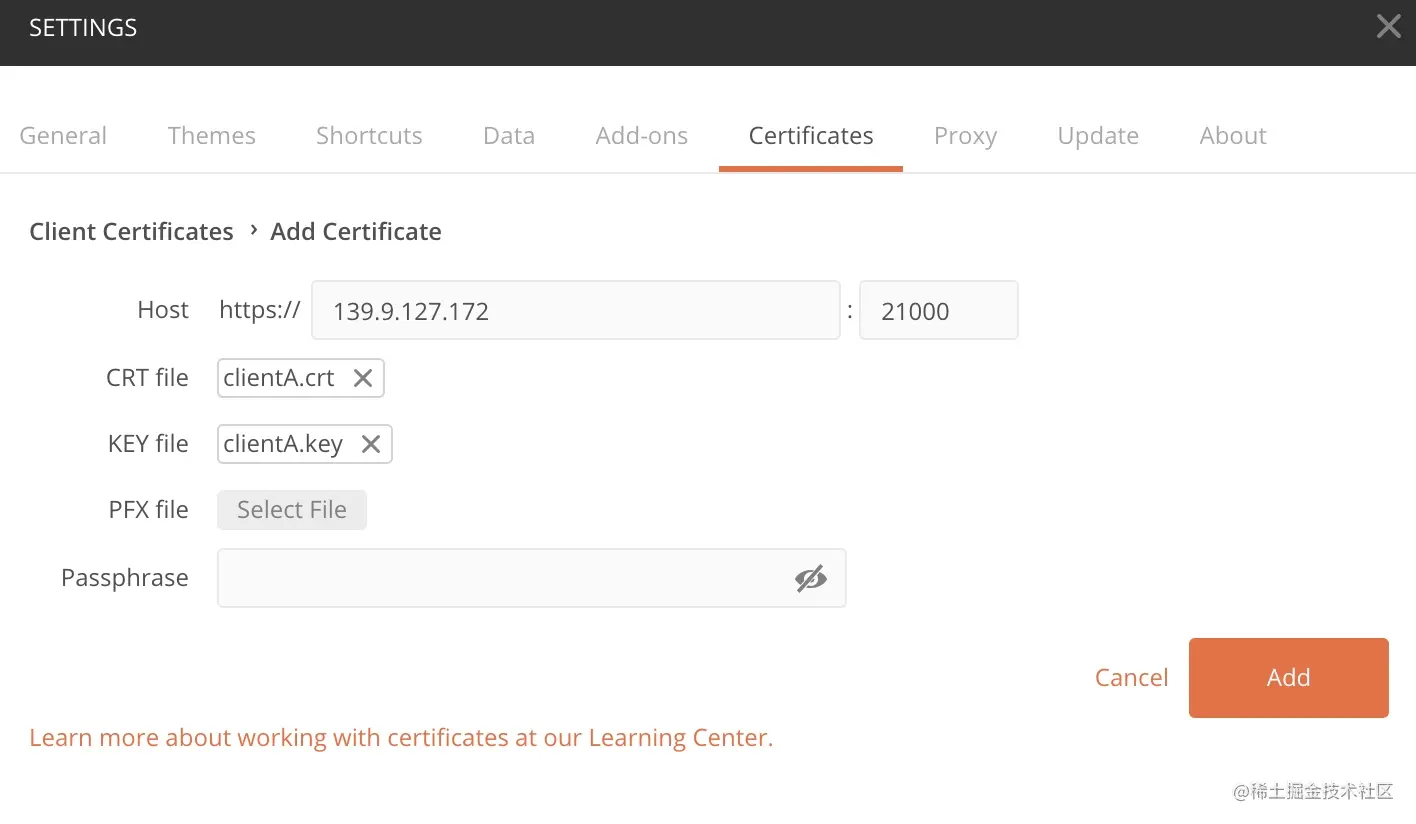Close the Settings dialog
Screen dimensions: 1416x824
pyautogui.click(x=1389, y=27)
